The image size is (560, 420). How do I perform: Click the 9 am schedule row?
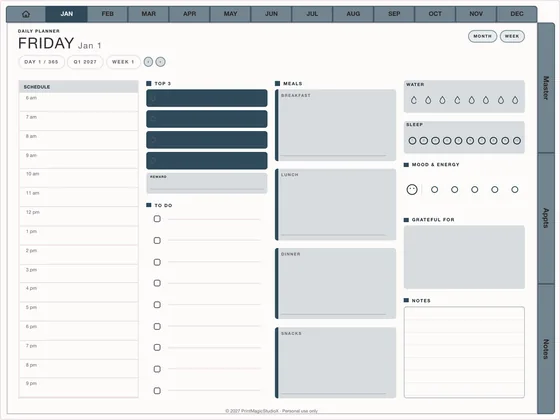79,159
